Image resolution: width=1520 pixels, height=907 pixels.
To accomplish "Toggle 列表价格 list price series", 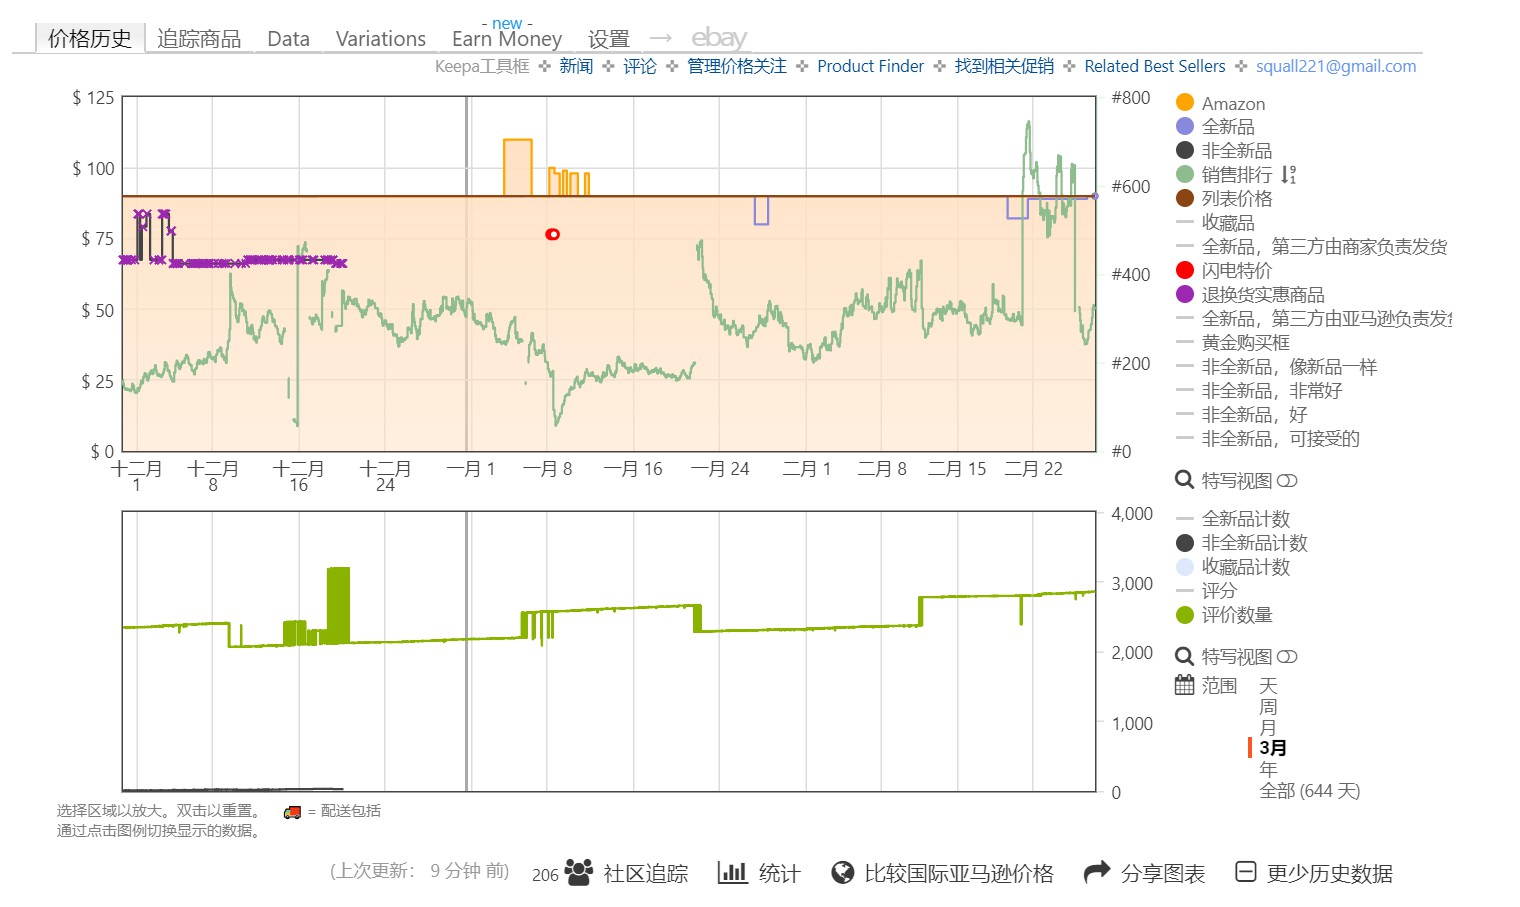I will 1185,199.
